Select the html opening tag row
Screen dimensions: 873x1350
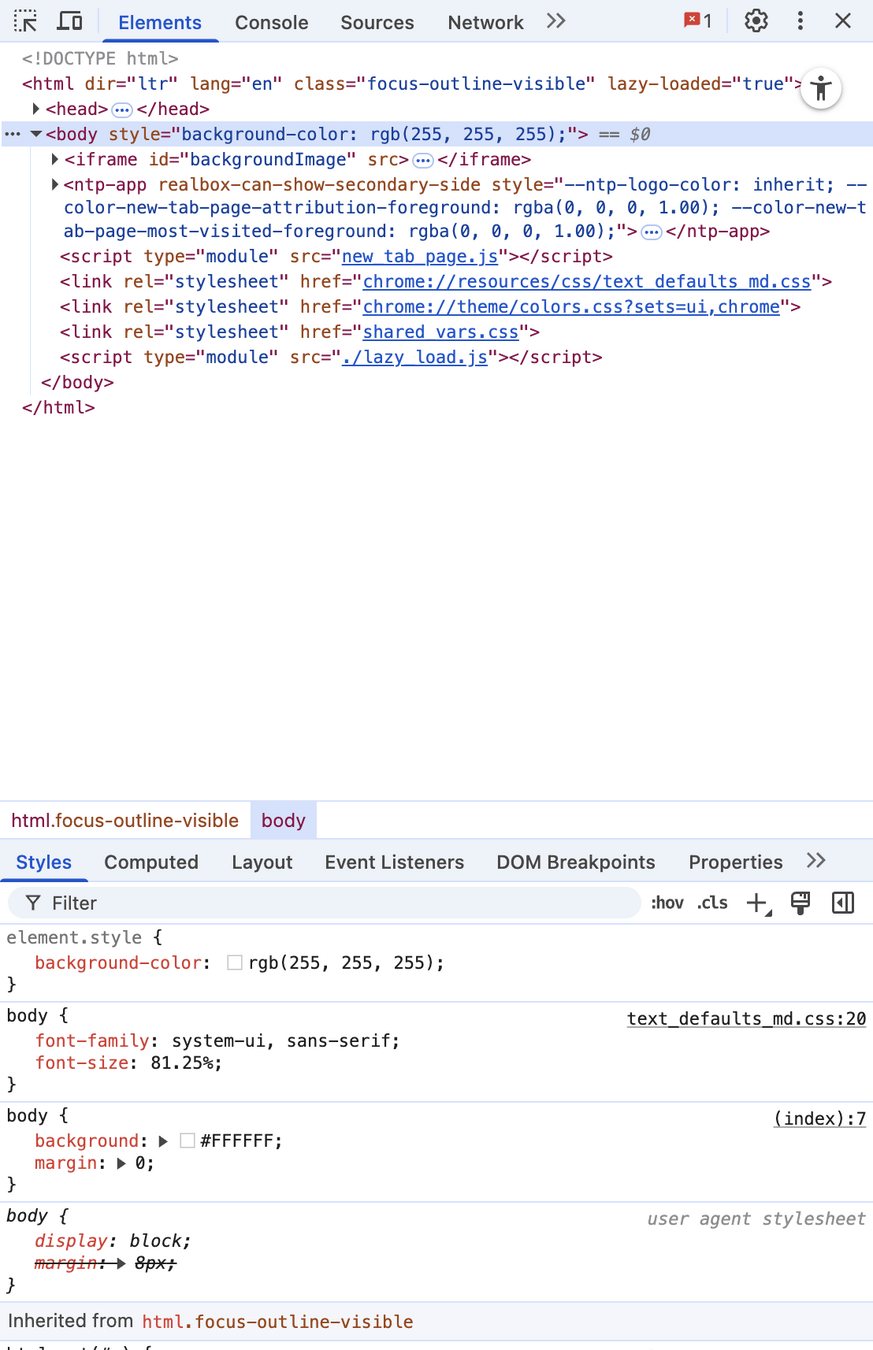(x=436, y=84)
